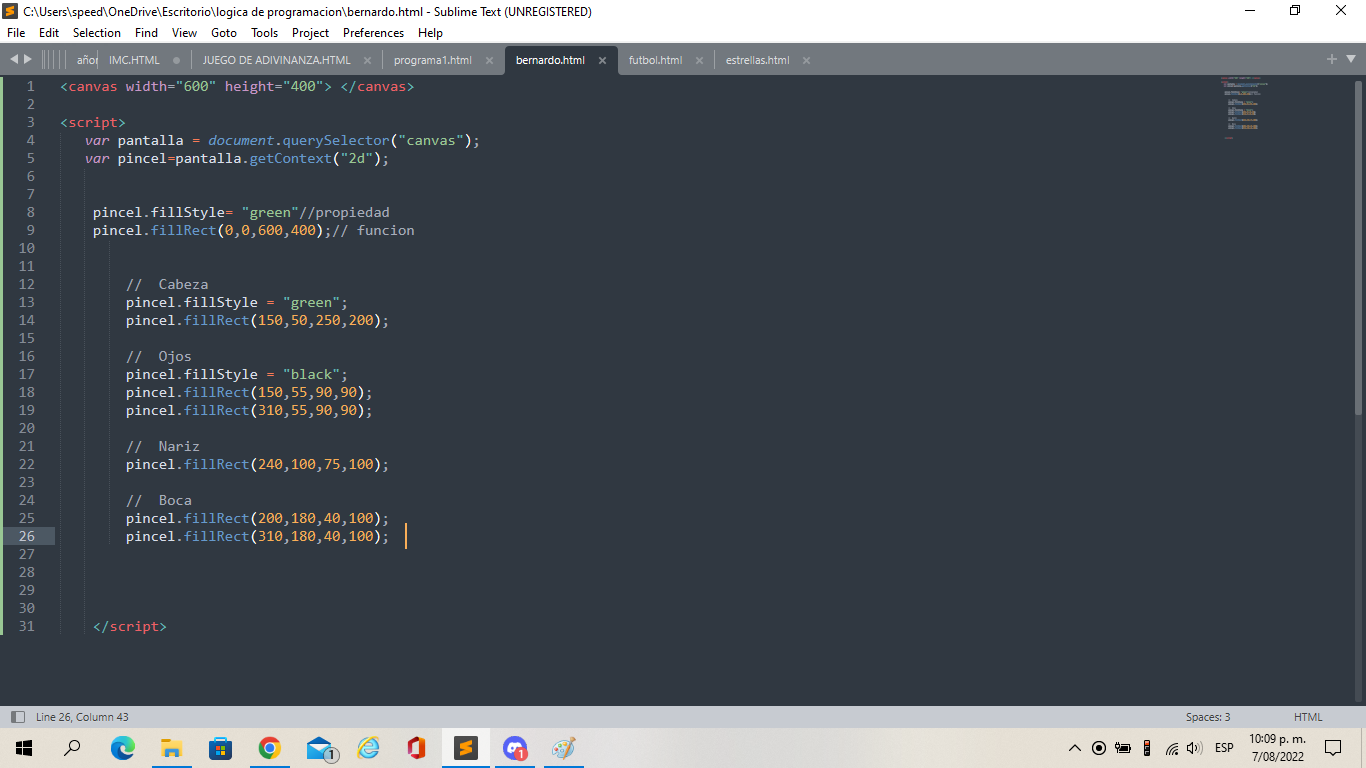The height and width of the screenshot is (768, 1366).
Task: Click line number 14 in gutter
Action: pyautogui.click(x=26, y=320)
